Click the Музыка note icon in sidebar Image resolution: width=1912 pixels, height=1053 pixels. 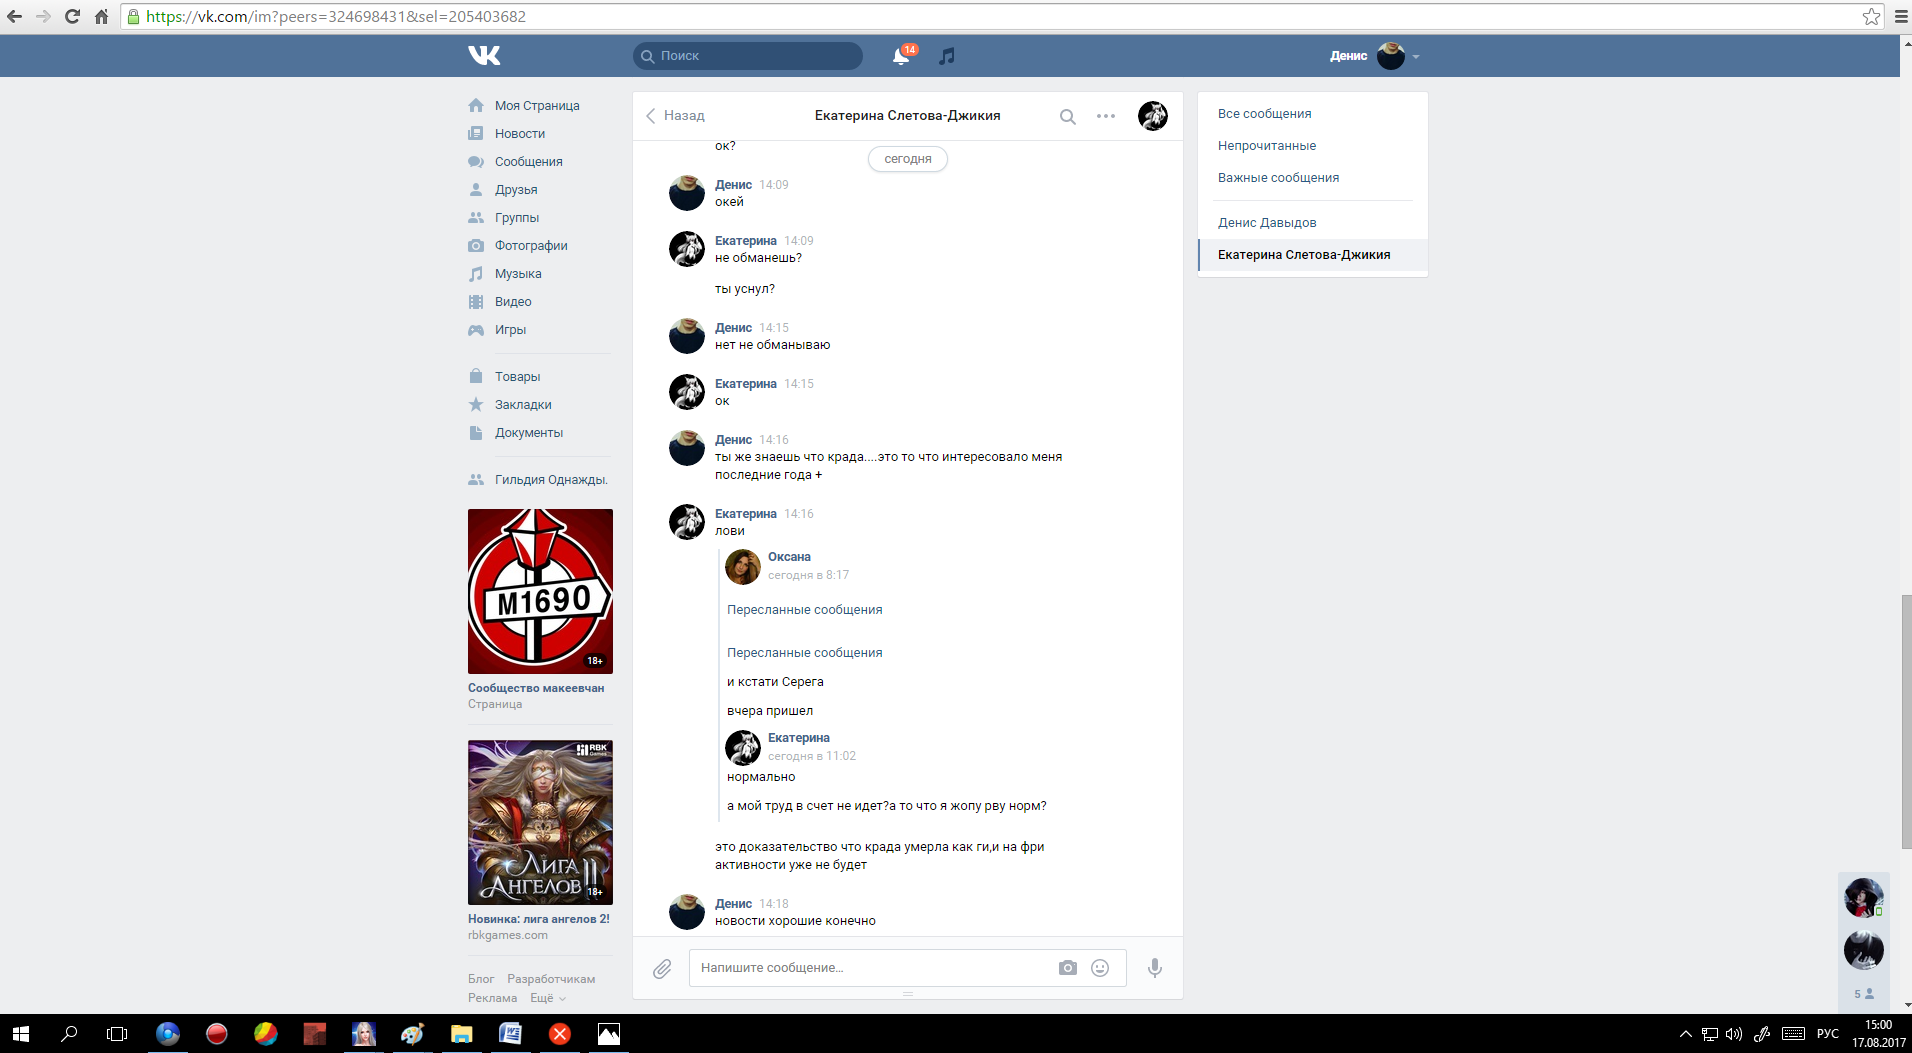[x=476, y=274]
